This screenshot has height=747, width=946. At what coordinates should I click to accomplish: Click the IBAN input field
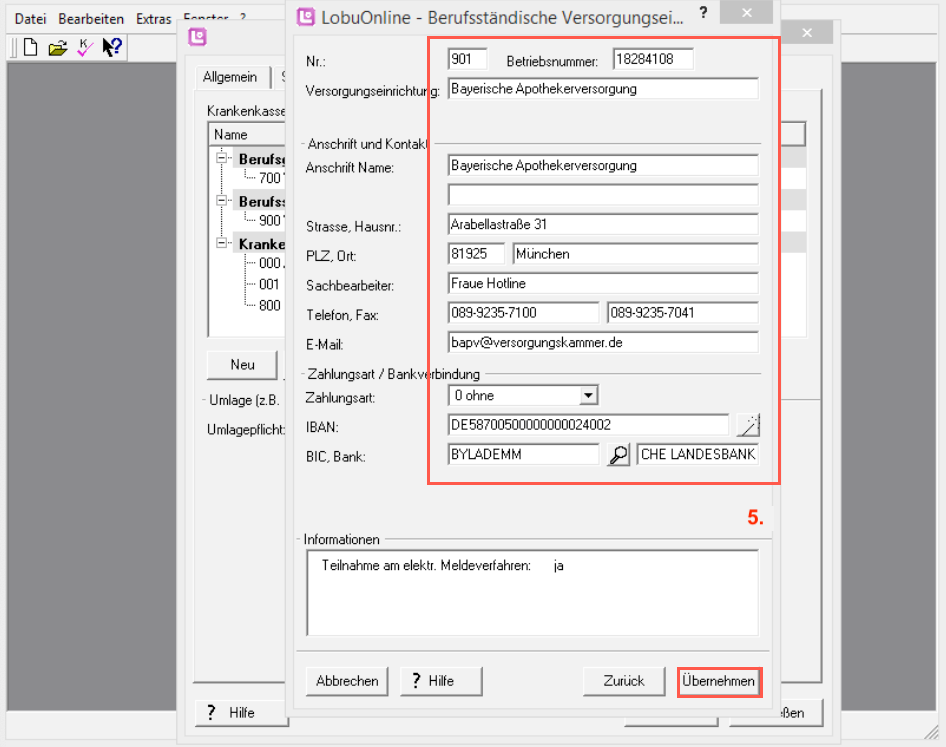(588, 425)
